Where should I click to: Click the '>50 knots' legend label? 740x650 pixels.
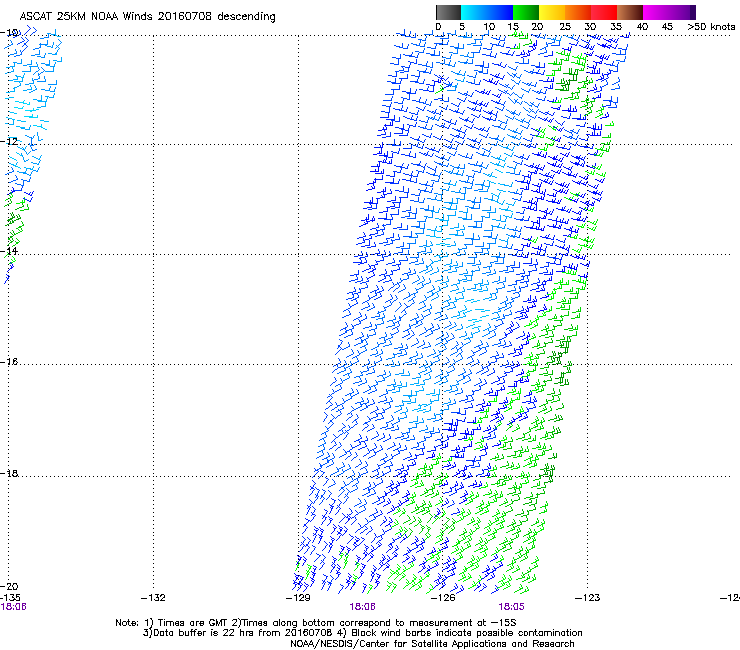[x=711, y=26]
